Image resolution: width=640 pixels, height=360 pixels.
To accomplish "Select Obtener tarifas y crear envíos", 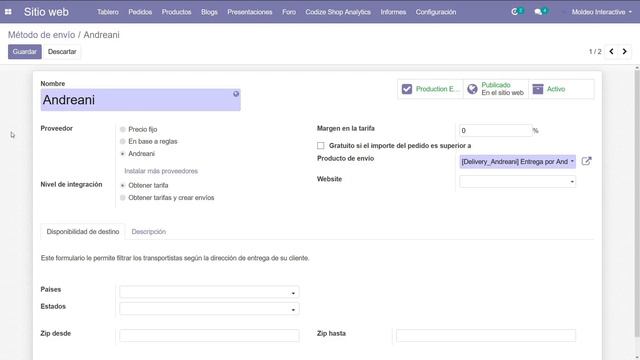I will 122,198.
